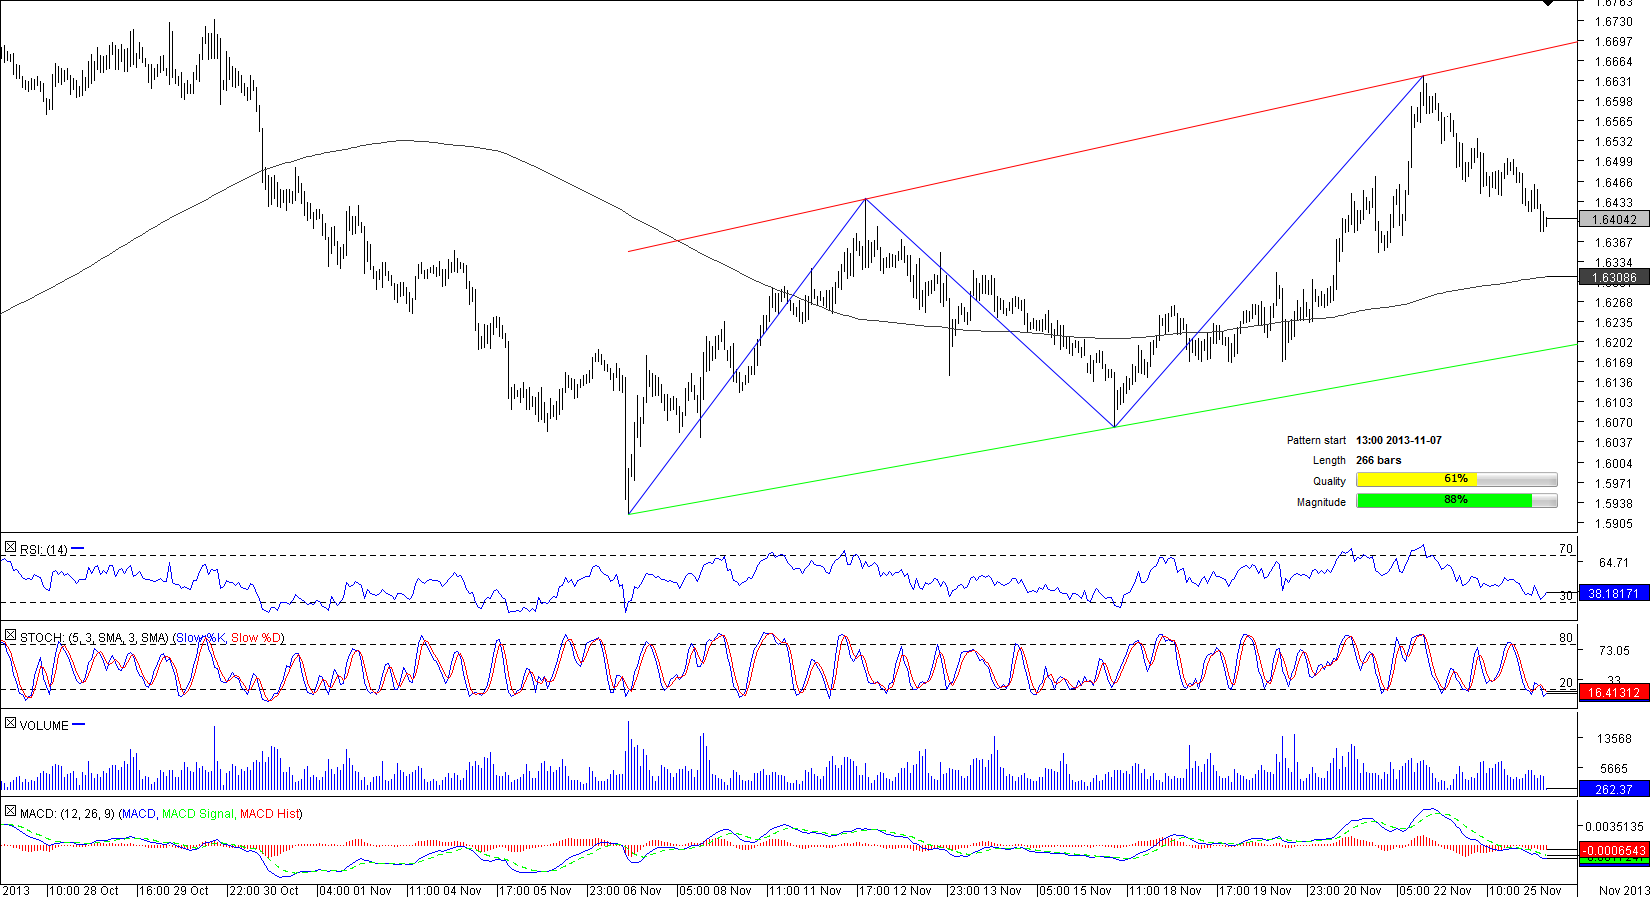This screenshot has height=897, width=1651.
Task: Click the green Magnitude 88% bar
Action: [x=1456, y=501]
